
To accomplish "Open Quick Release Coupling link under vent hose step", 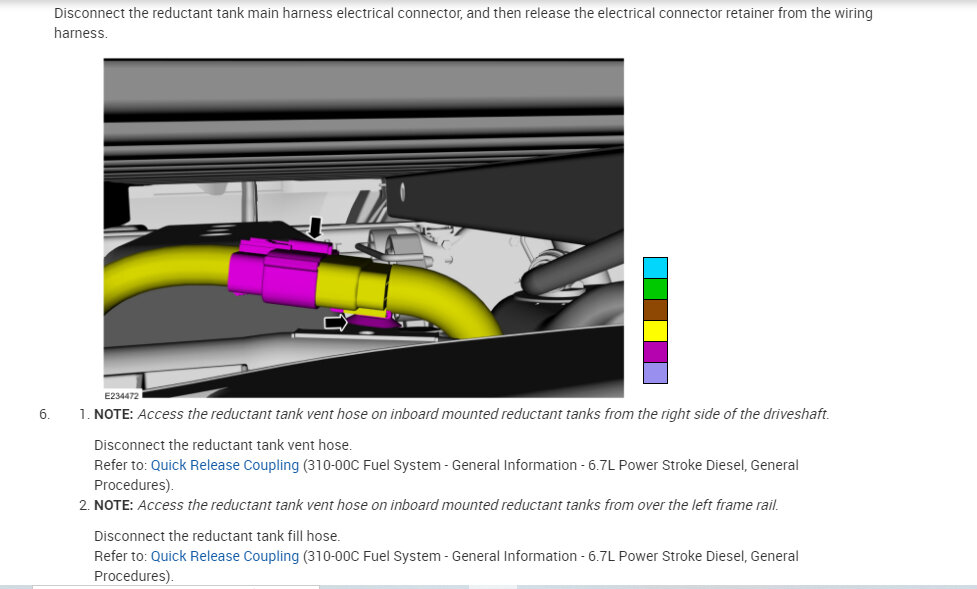I will coord(224,465).
